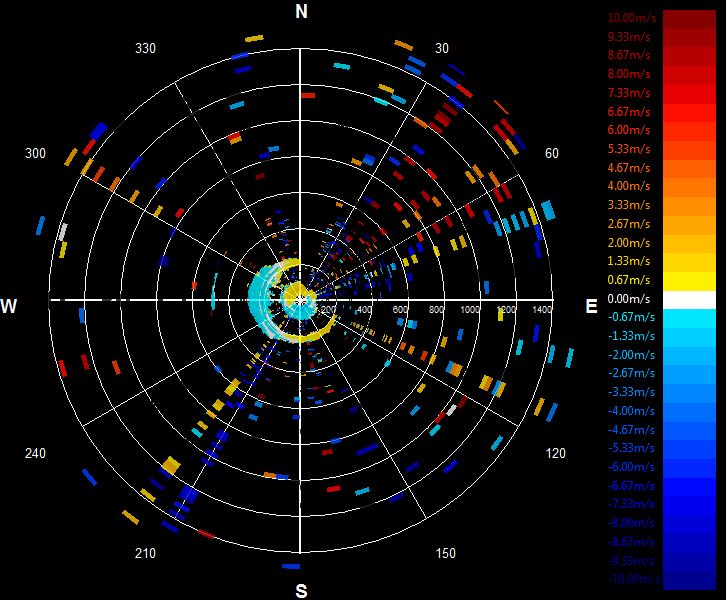
Task: Click the -6.00m/s legend label
Action: coord(631,467)
